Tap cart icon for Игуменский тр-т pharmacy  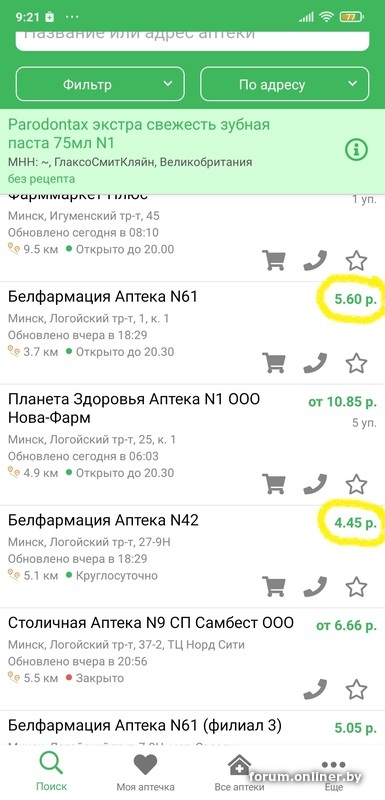[x=274, y=260]
